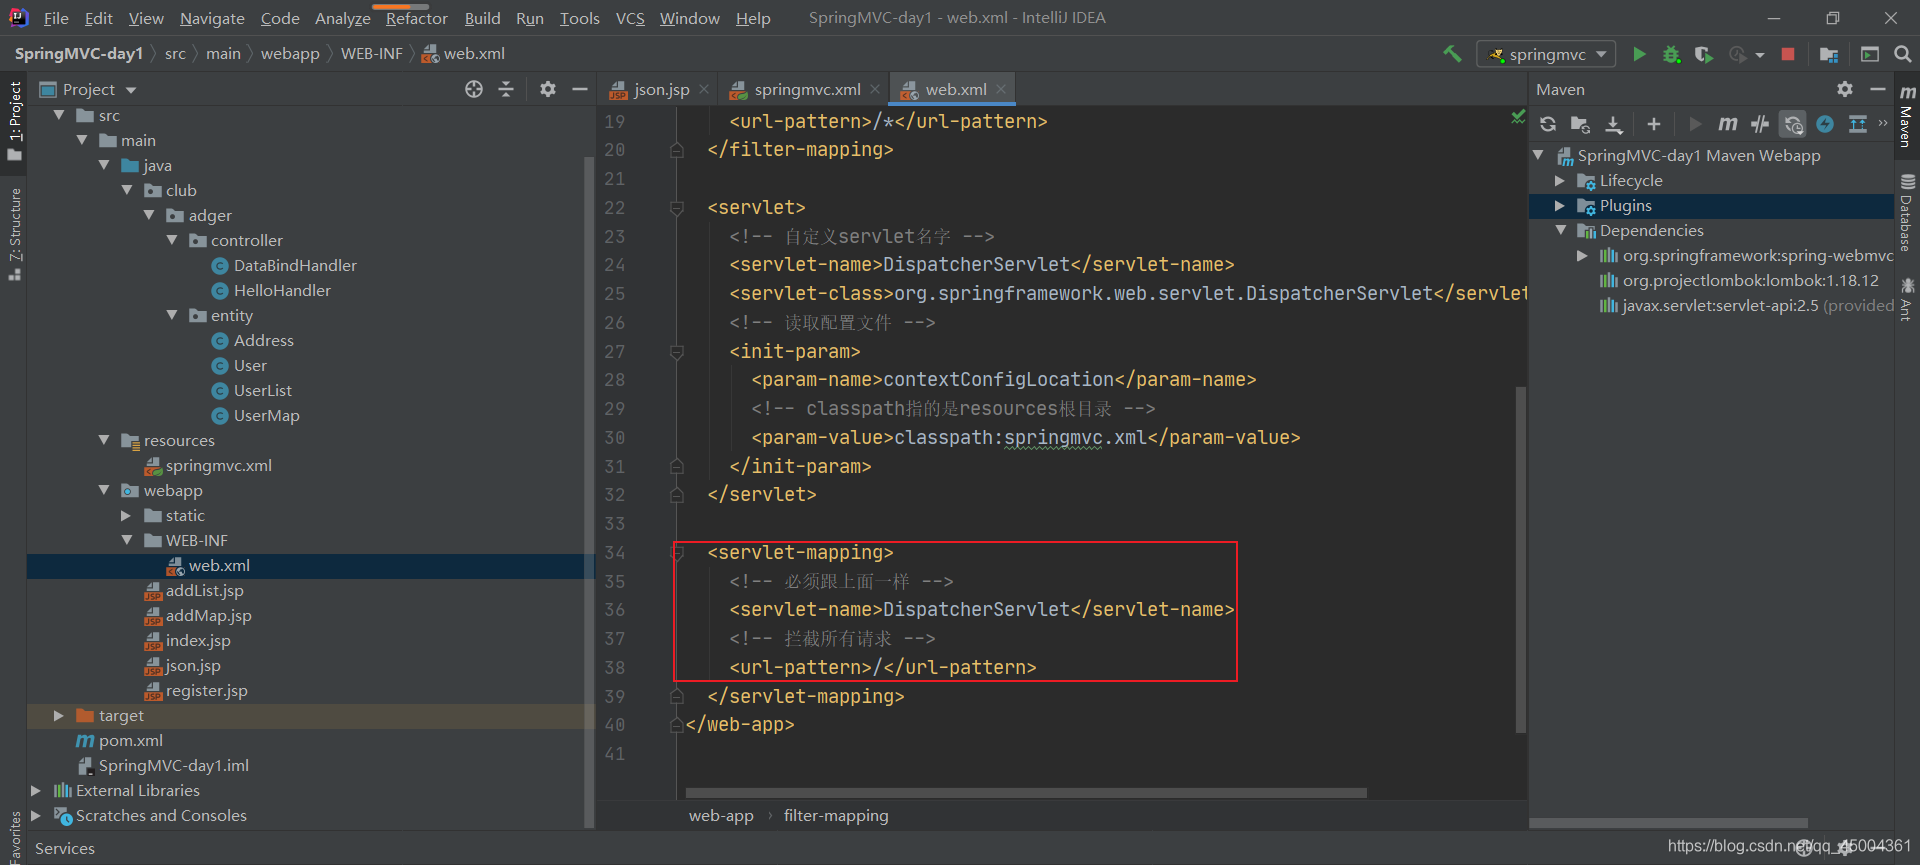Collapse the WEB-INF folder
This screenshot has height=865, width=1920.
126,540
